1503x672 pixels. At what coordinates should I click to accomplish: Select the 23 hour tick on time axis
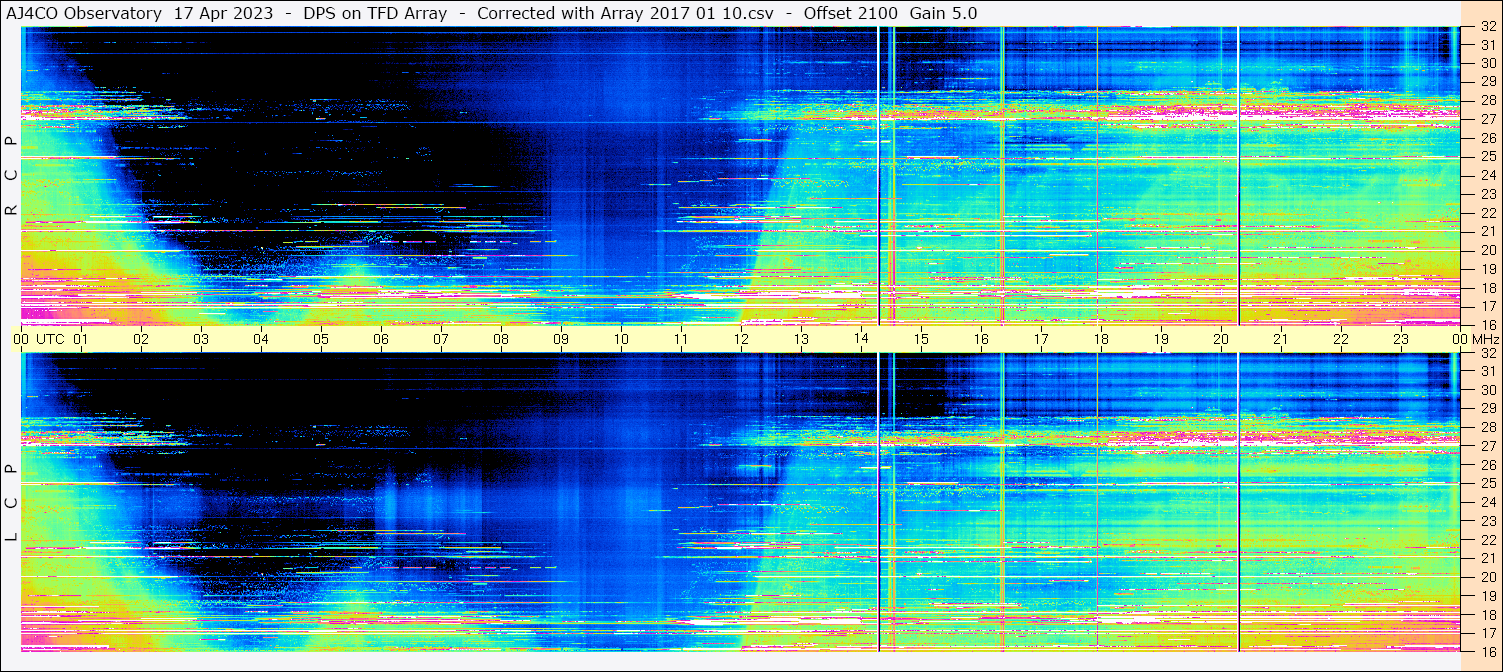(x=1401, y=339)
